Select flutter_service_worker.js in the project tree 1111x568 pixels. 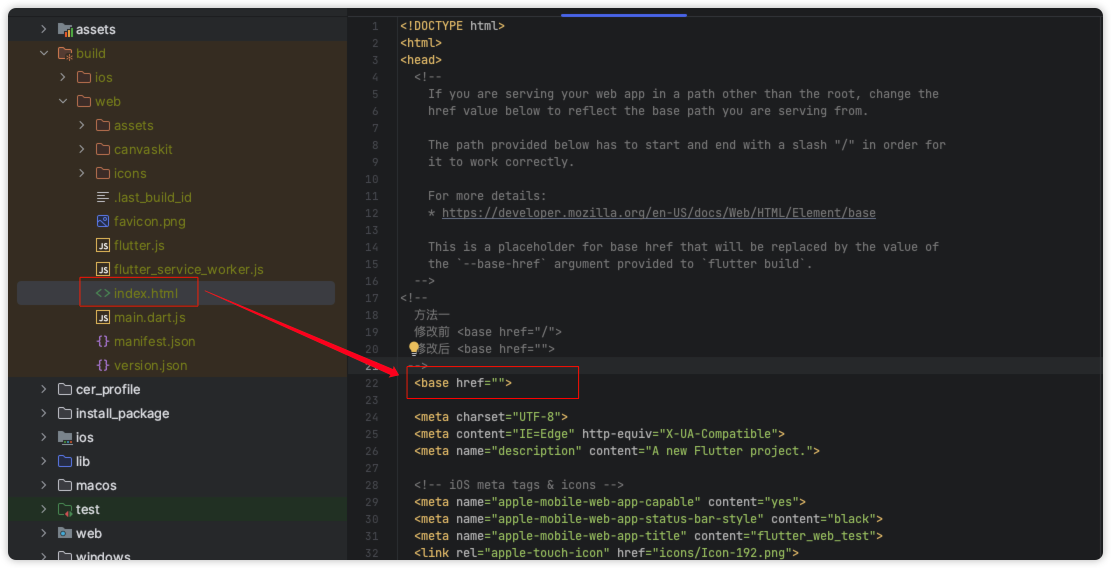[x=188, y=269]
